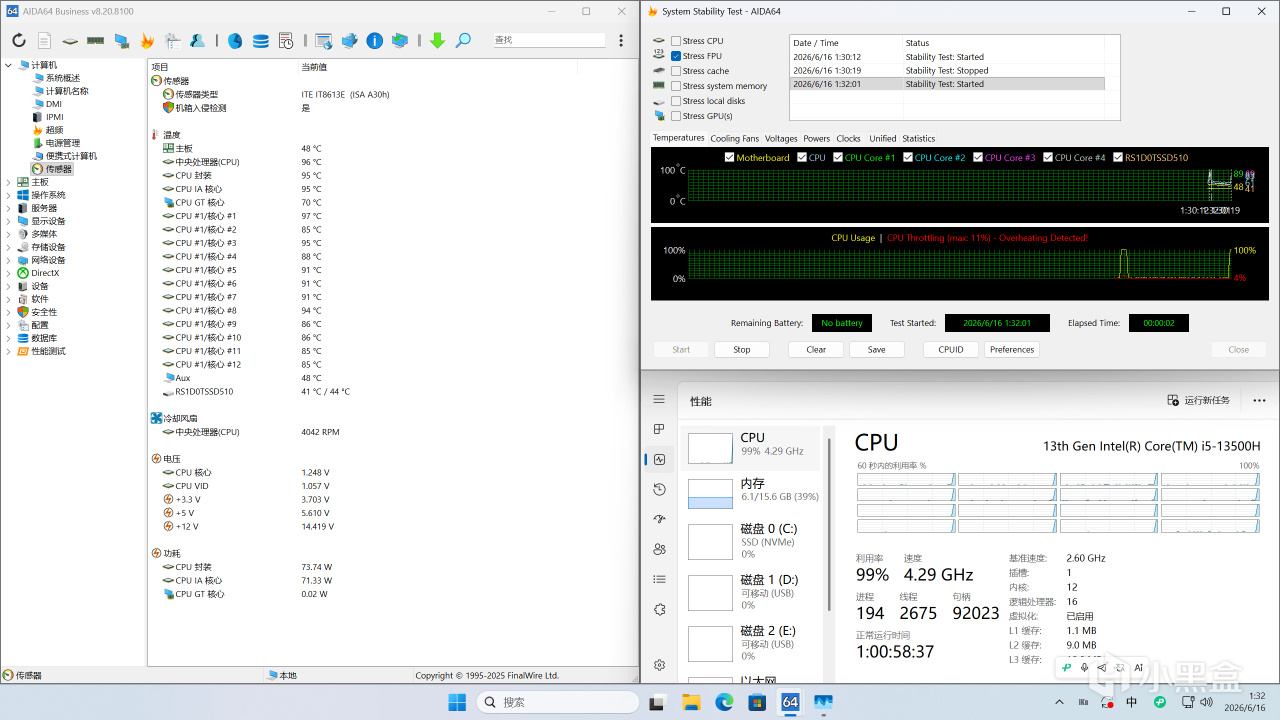Open Task Manager three-dot more options
The image size is (1280, 720).
coord(1259,400)
